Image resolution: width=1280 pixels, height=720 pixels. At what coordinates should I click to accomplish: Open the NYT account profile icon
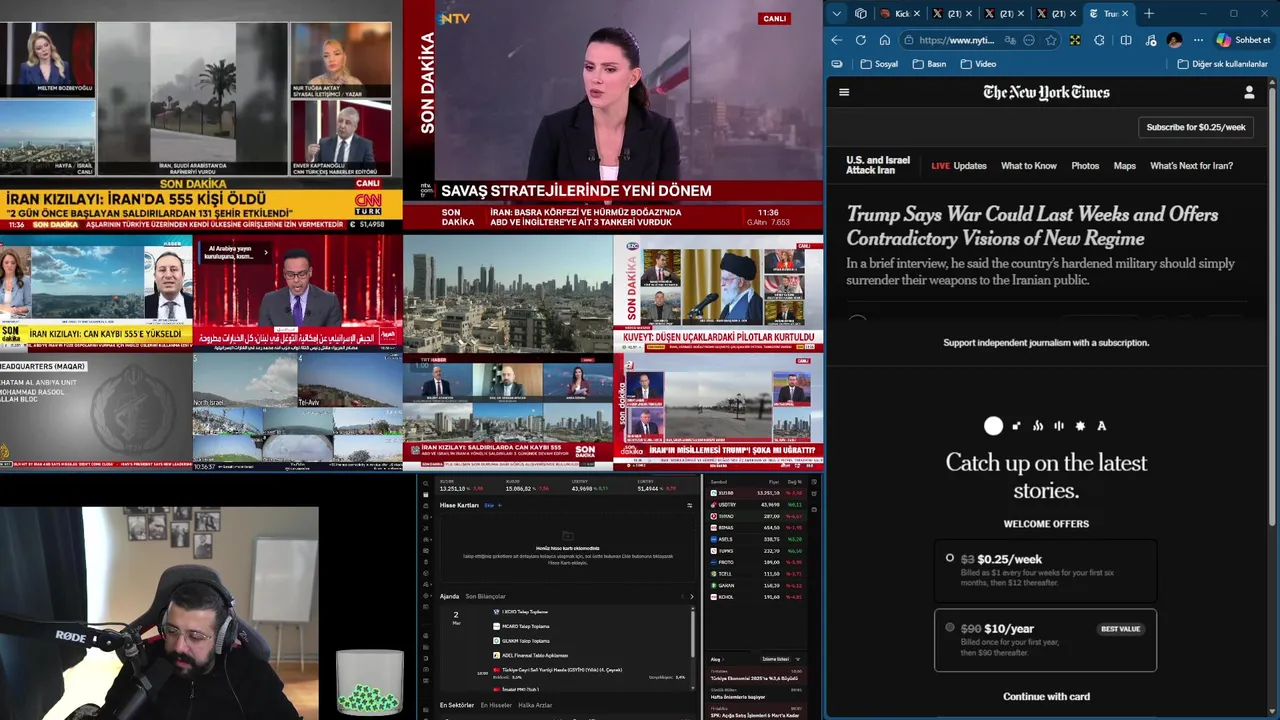point(1249,92)
